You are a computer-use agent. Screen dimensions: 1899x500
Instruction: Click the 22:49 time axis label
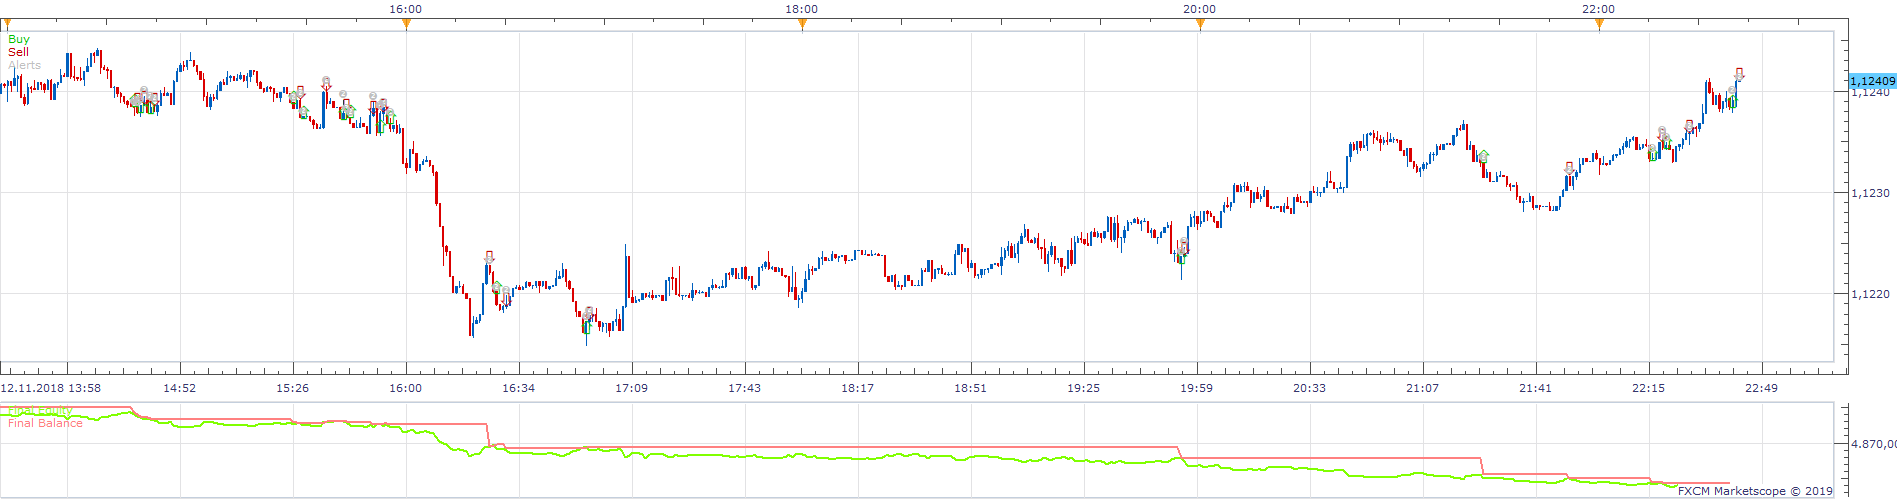[1761, 388]
